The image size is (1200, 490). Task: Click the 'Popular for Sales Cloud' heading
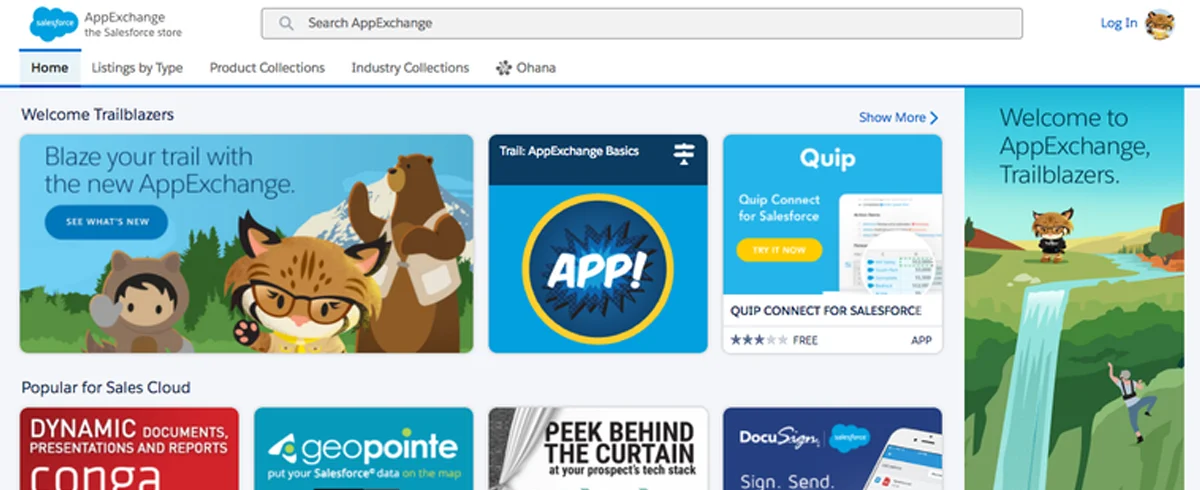point(106,387)
